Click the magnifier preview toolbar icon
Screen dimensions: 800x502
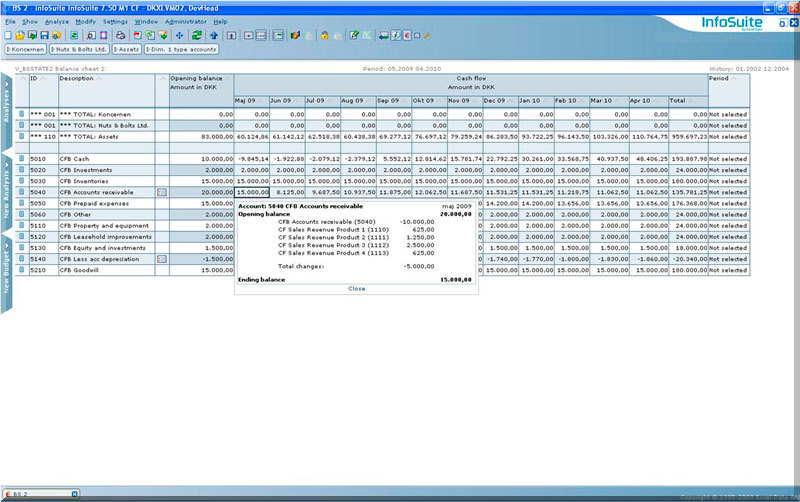coord(91,35)
